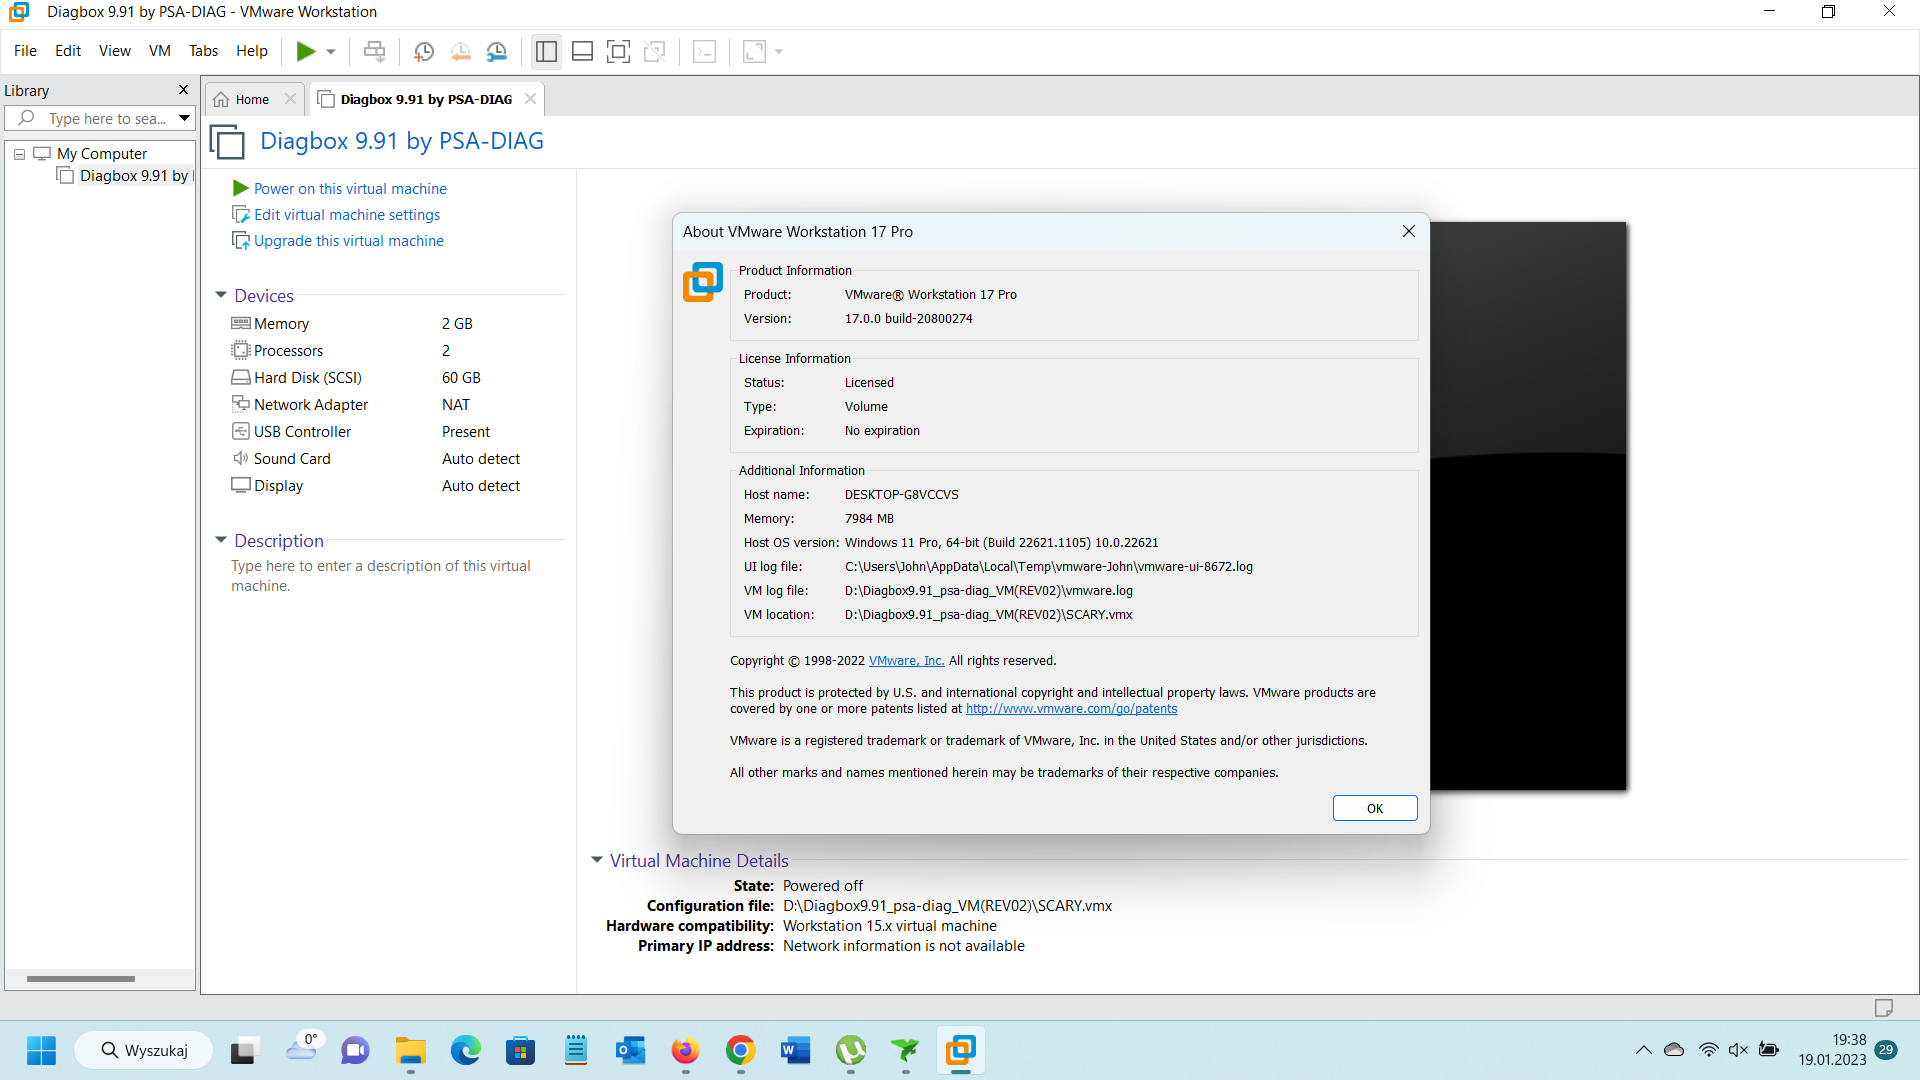The height and width of the screenshot is (1080, 1920).
Task: Take a snapshot of this virtual machine
Action: (x=424, y=51)
